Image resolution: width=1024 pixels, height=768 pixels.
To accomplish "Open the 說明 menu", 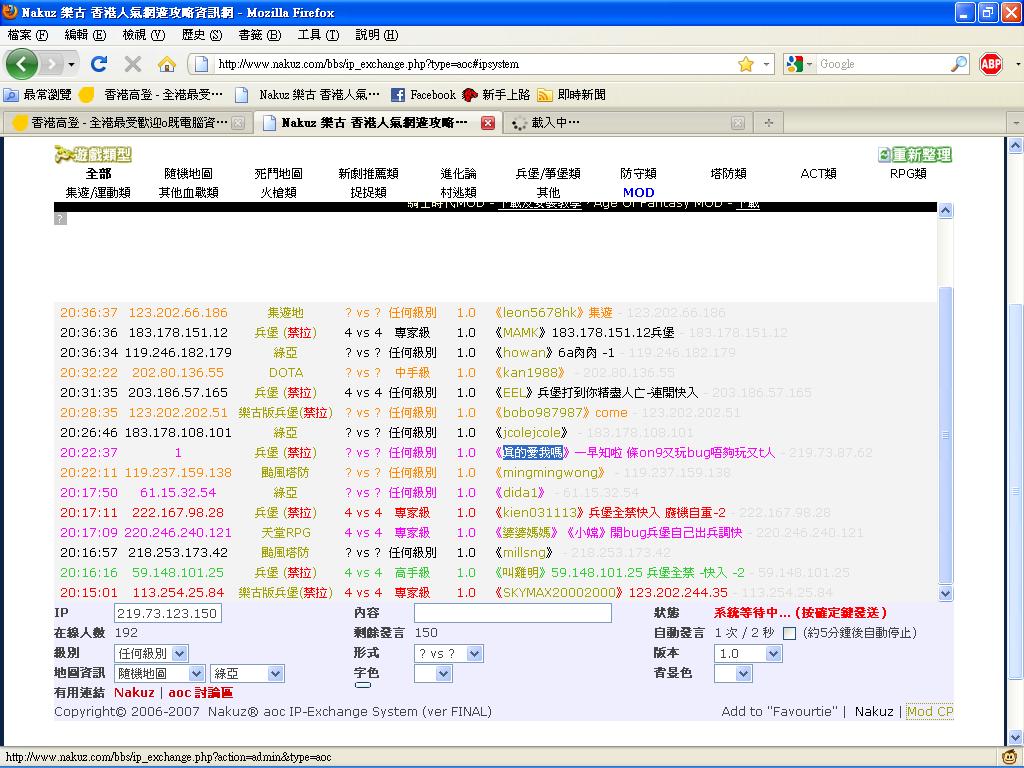I will click(377, 35).
